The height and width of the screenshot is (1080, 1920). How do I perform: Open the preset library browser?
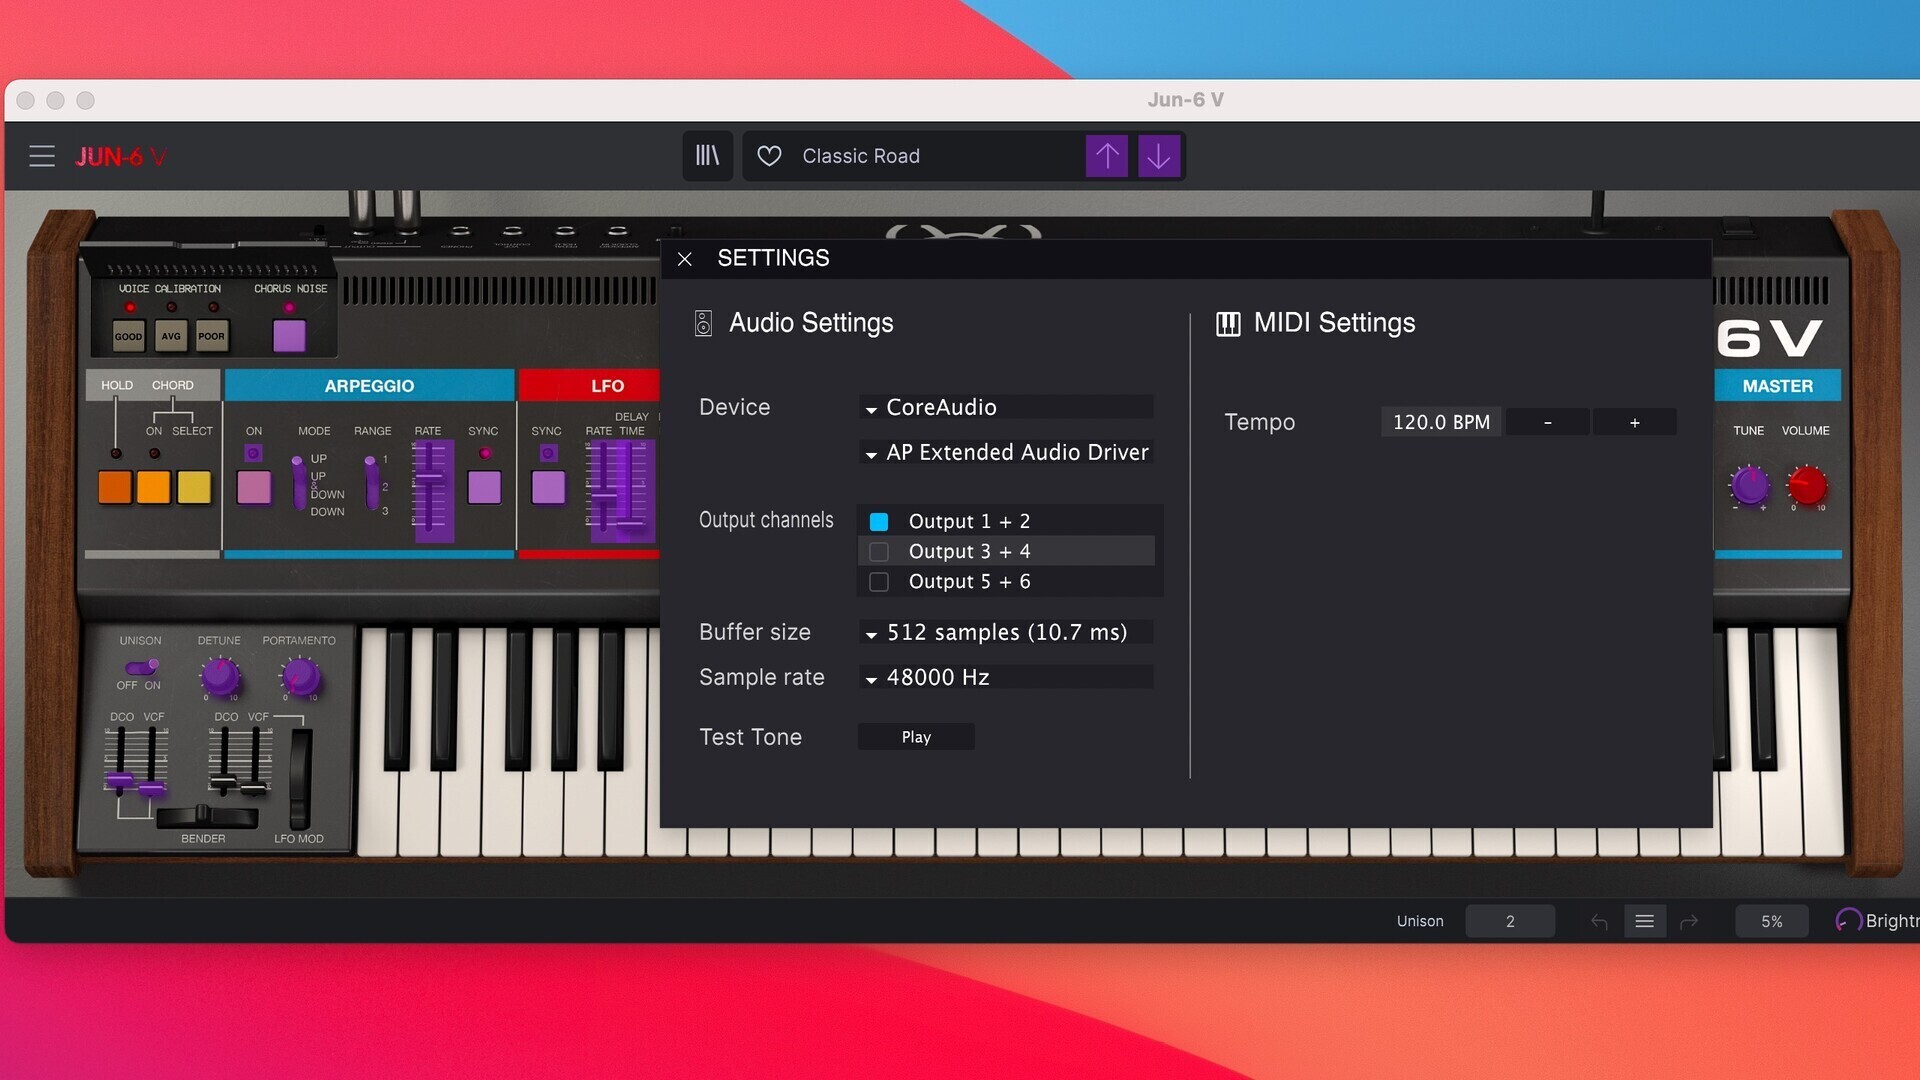pos(707,156)
